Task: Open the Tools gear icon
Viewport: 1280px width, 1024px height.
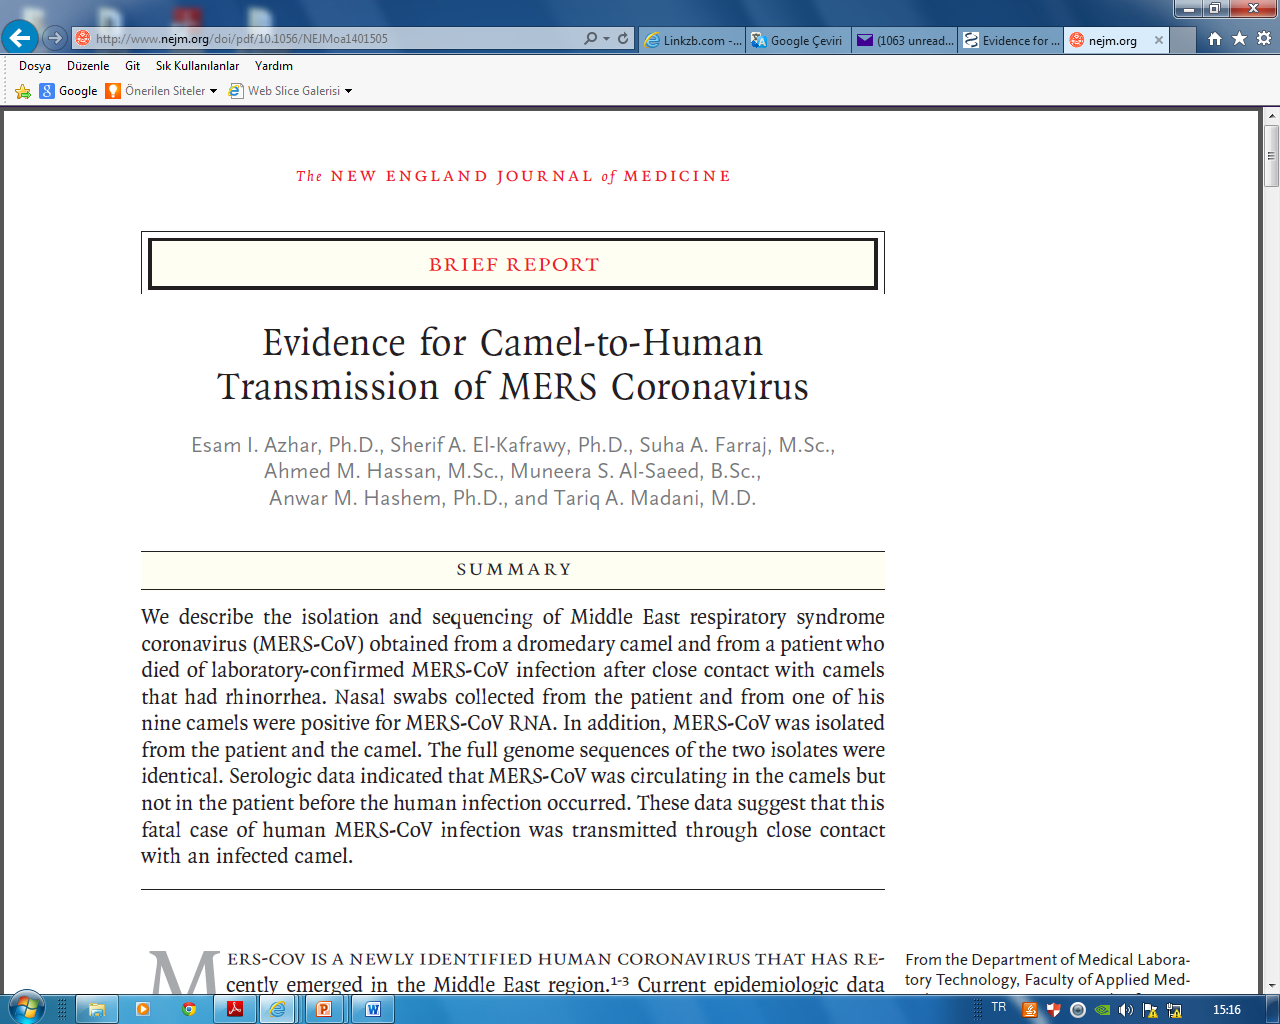Action: point(1264,38)
